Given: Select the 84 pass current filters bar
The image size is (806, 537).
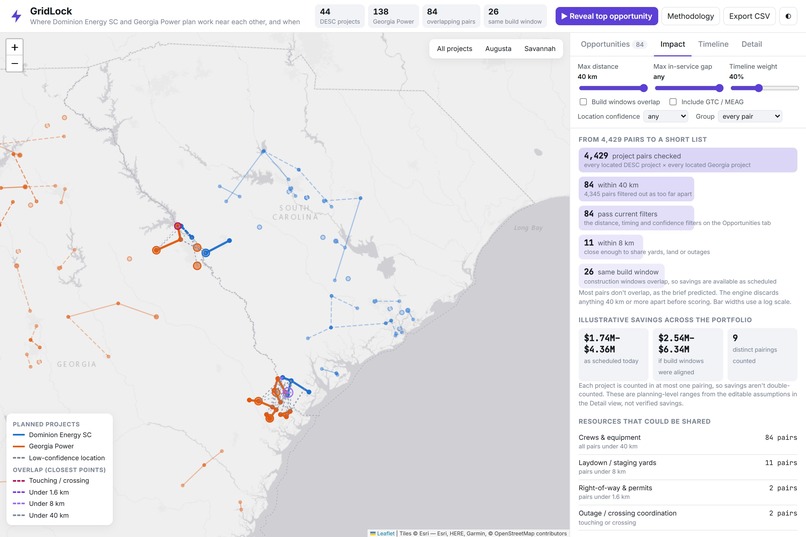Looking at the screenshot, I should [x=636, y=218].
